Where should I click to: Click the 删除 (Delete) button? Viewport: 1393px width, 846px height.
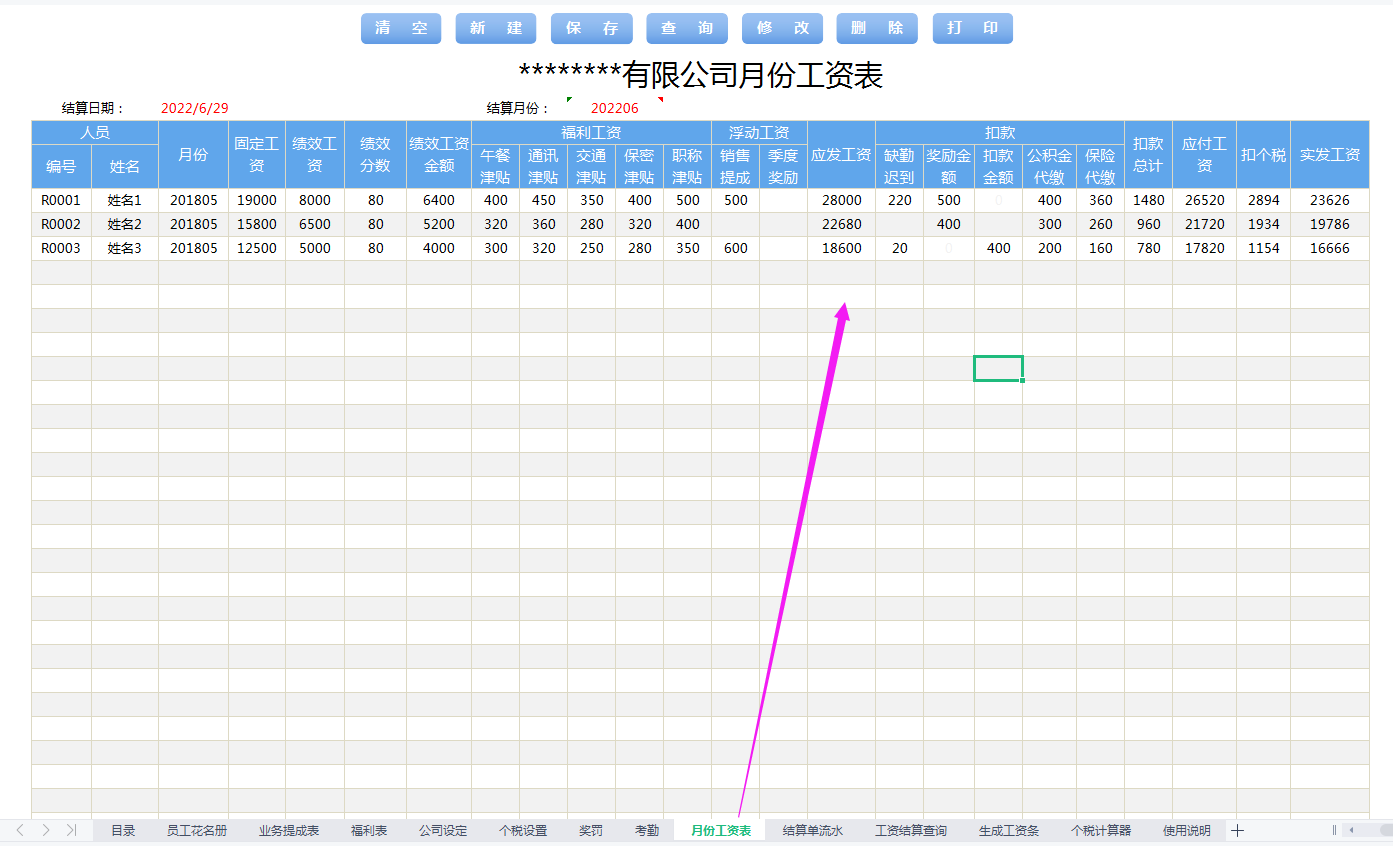pos(877,28)
